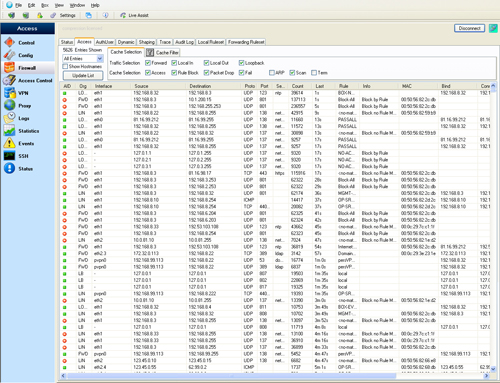Click the first shield toolbar icon

[12, 15]
